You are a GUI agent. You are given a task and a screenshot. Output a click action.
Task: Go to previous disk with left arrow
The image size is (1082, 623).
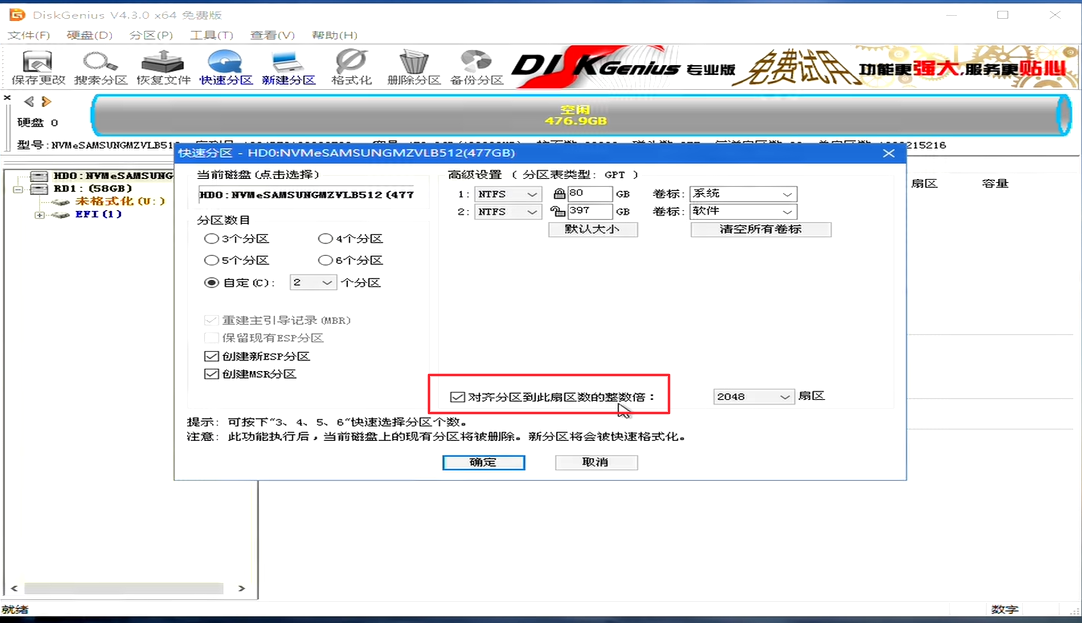29,101
